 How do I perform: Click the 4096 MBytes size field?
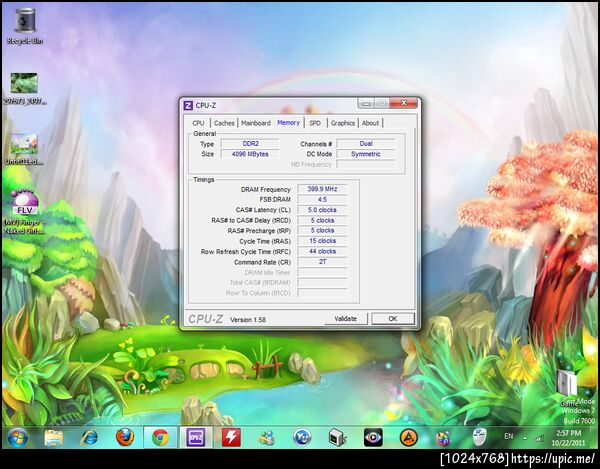[x=250, y=154]
